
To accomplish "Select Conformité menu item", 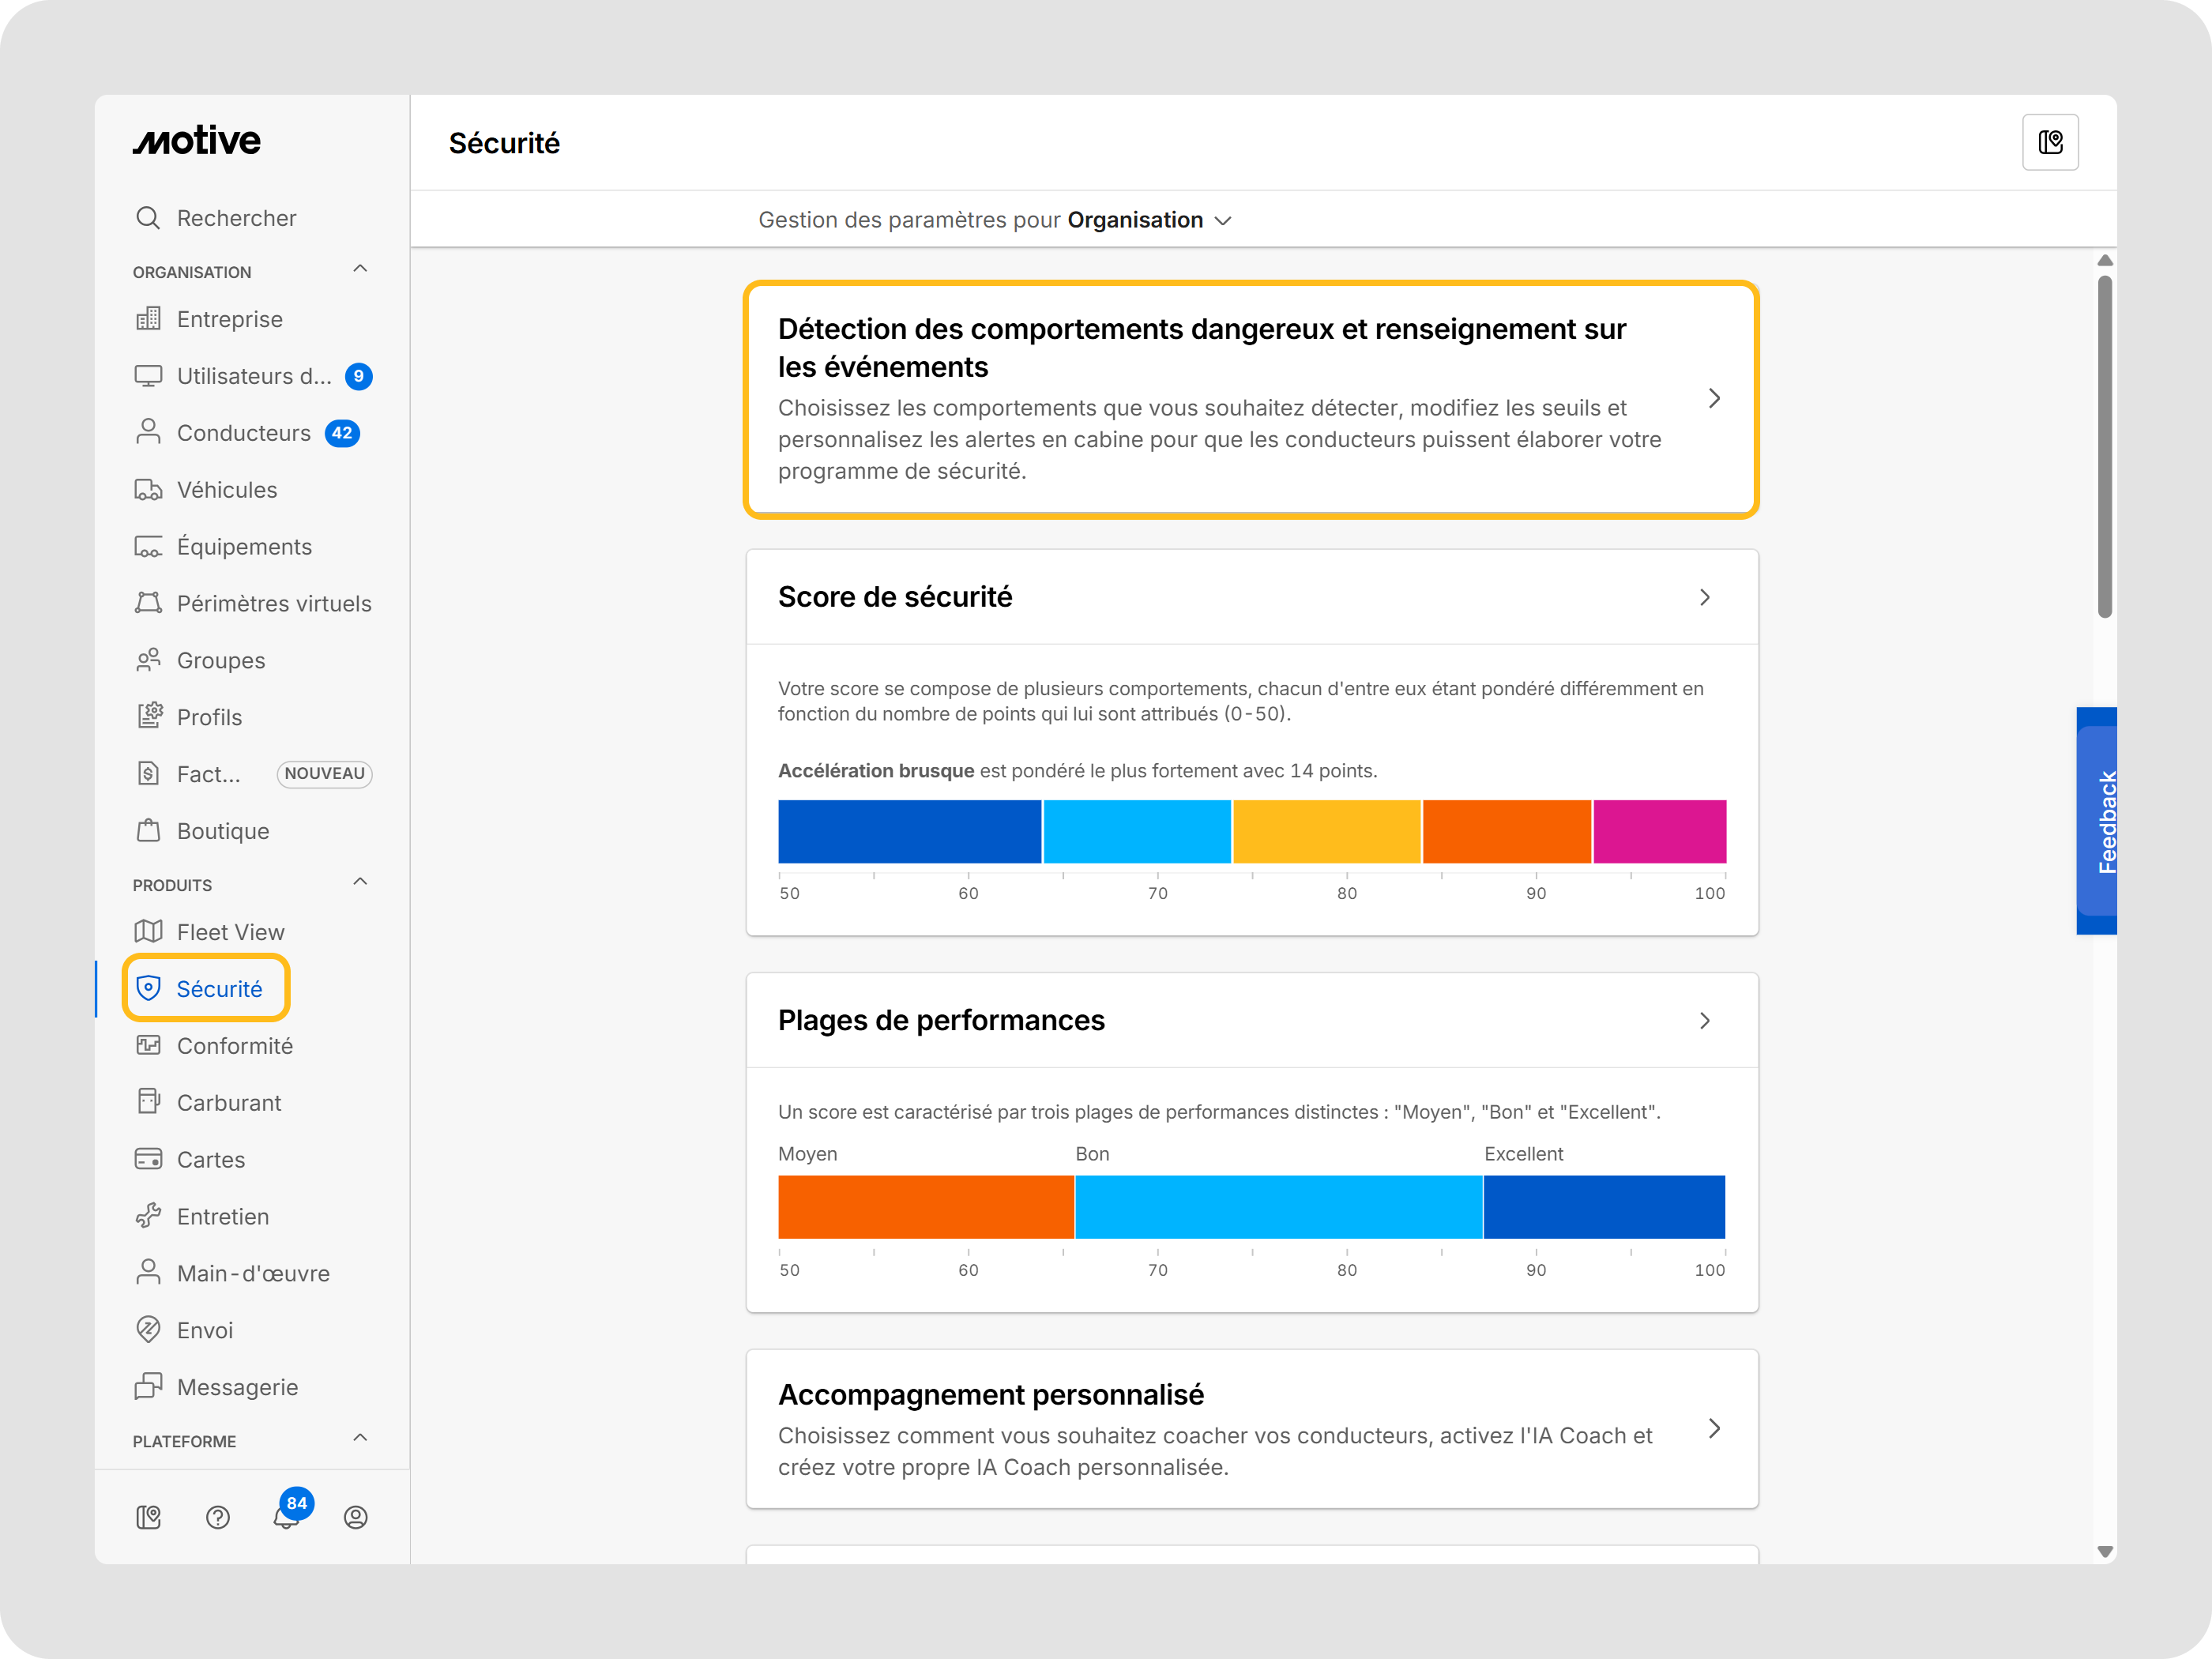I will pyautogui.click(x=234, y=1046).
